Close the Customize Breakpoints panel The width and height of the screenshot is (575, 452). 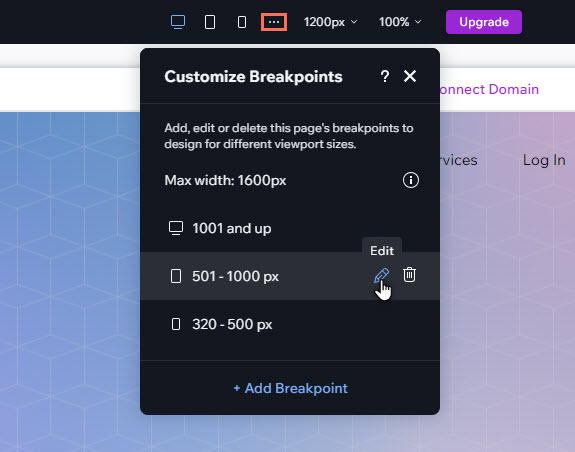point(410,76)
